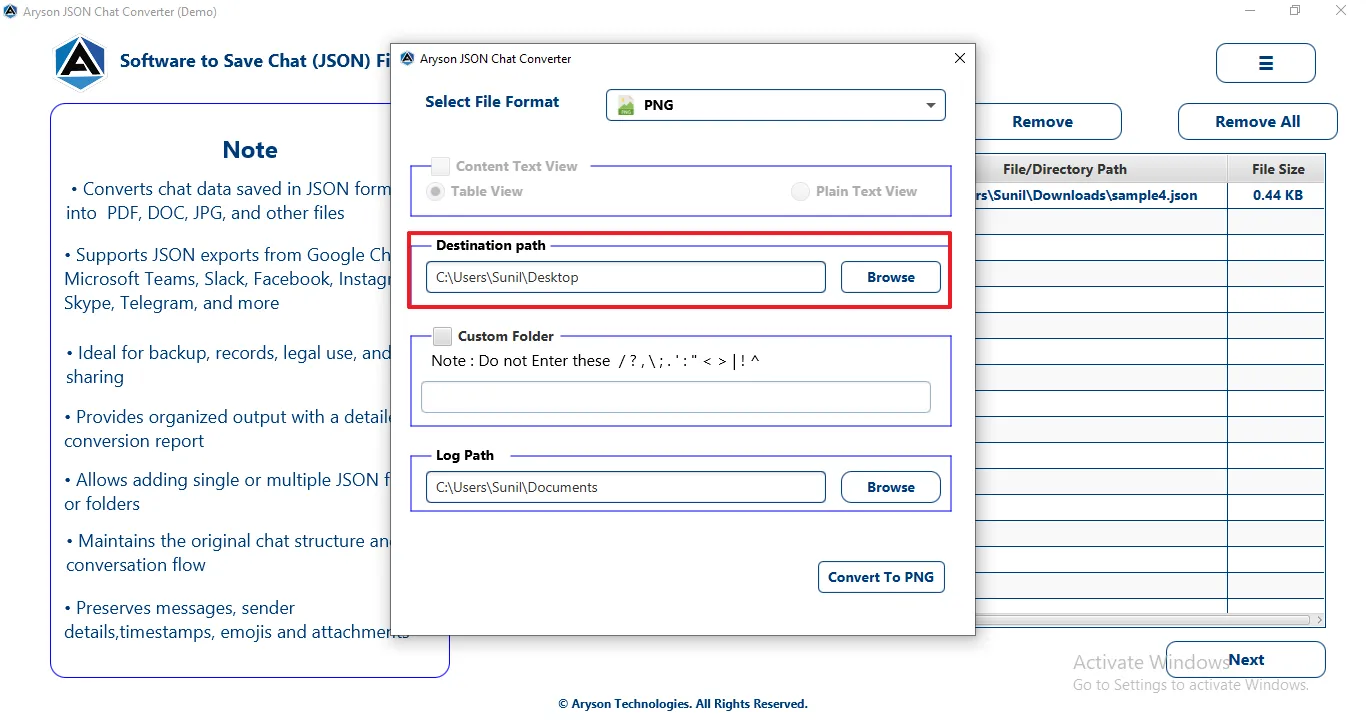Viewport: 1366px width, 728px height.
Task: Browse for a Destination path folder
Action: click(891, 277)
